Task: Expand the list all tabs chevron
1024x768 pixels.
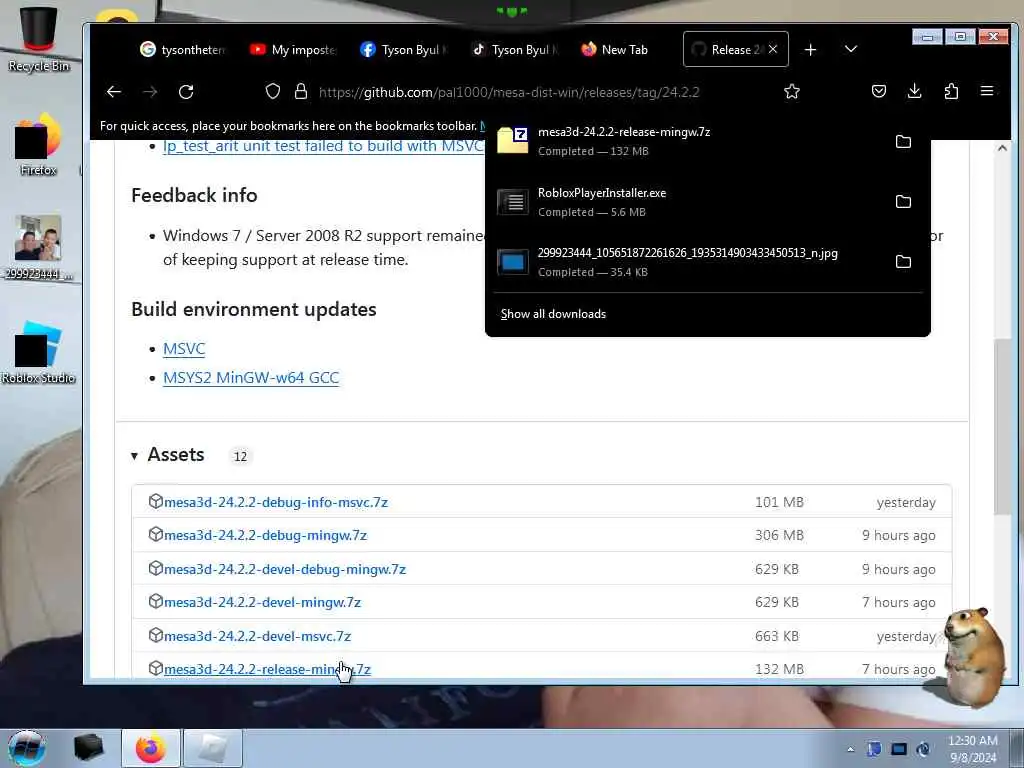Action: coord(850,49)
